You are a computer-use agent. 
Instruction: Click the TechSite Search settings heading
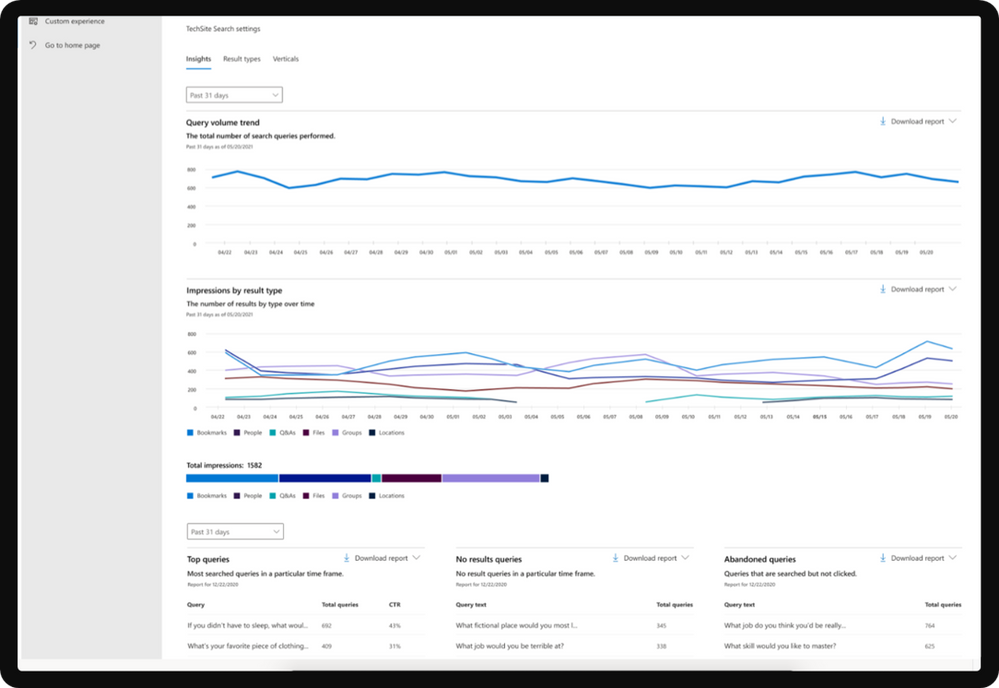pyautogui.click(x=223, y=29)
